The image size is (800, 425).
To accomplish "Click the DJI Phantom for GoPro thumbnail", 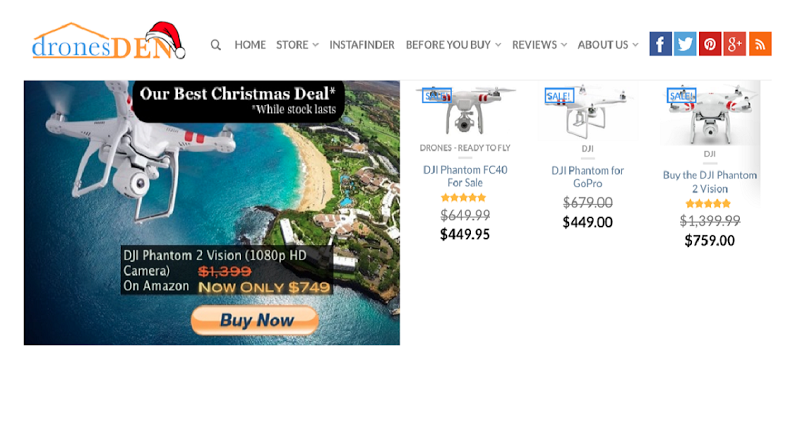I will (x=588, y=111).
